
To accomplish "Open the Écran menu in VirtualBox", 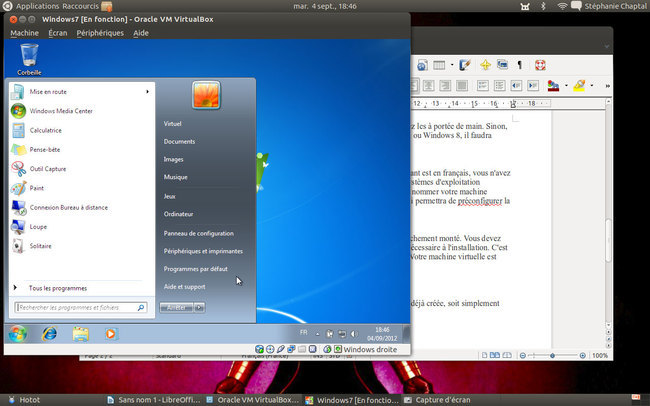I will (x=58, y=33).
